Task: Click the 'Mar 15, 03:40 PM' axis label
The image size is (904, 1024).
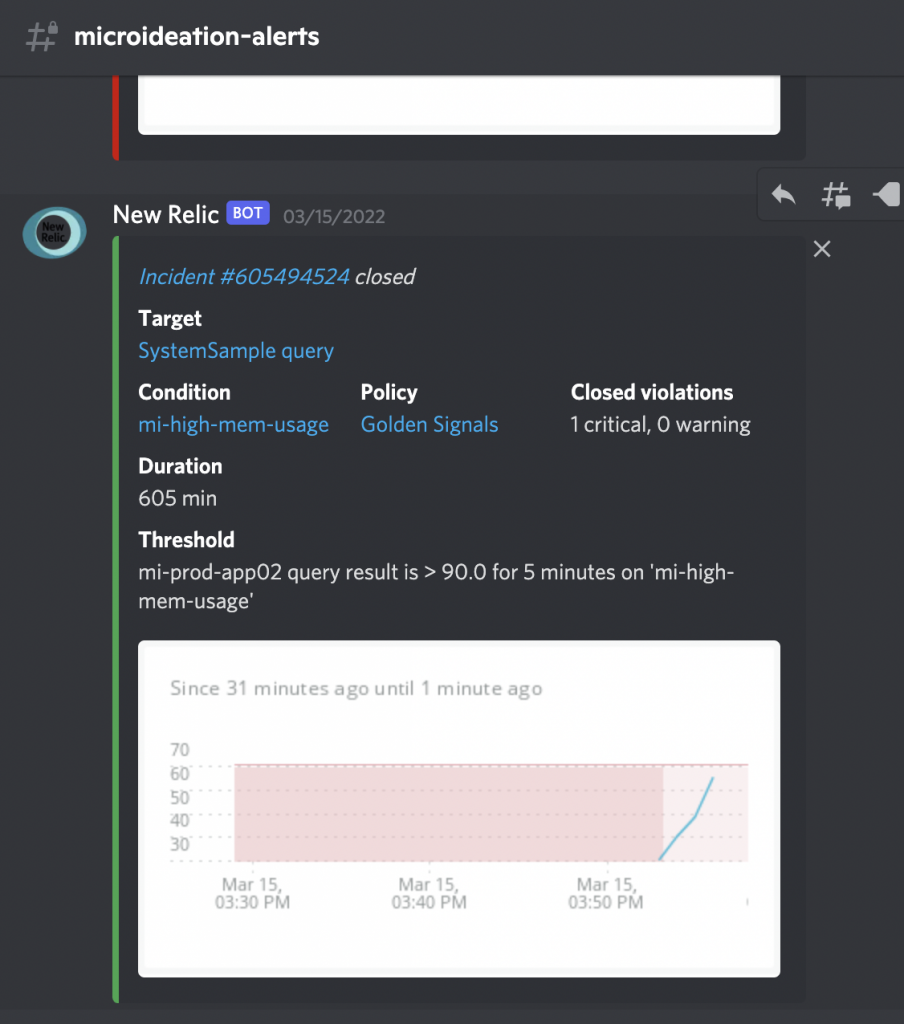Action: 429,893
